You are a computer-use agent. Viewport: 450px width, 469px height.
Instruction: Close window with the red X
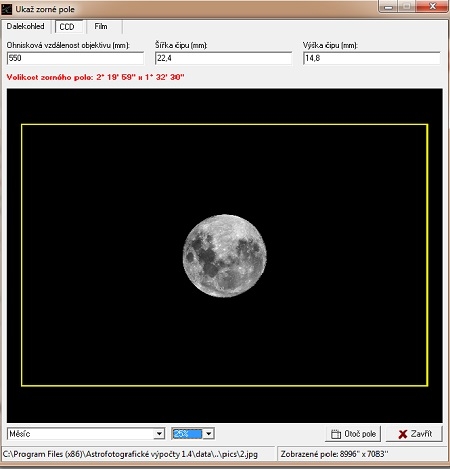tap(432, 6)
